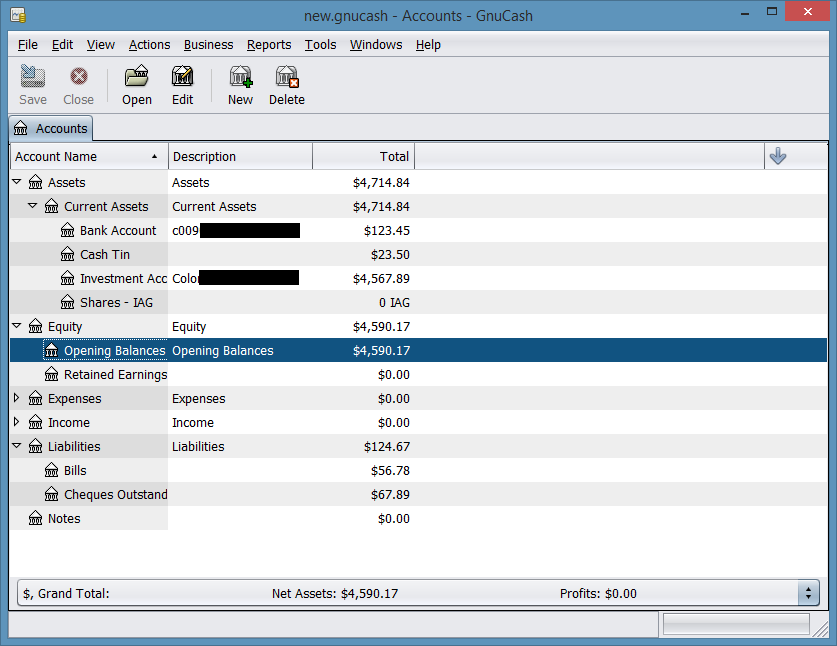Click the window resize grip corner

point(820,629)
